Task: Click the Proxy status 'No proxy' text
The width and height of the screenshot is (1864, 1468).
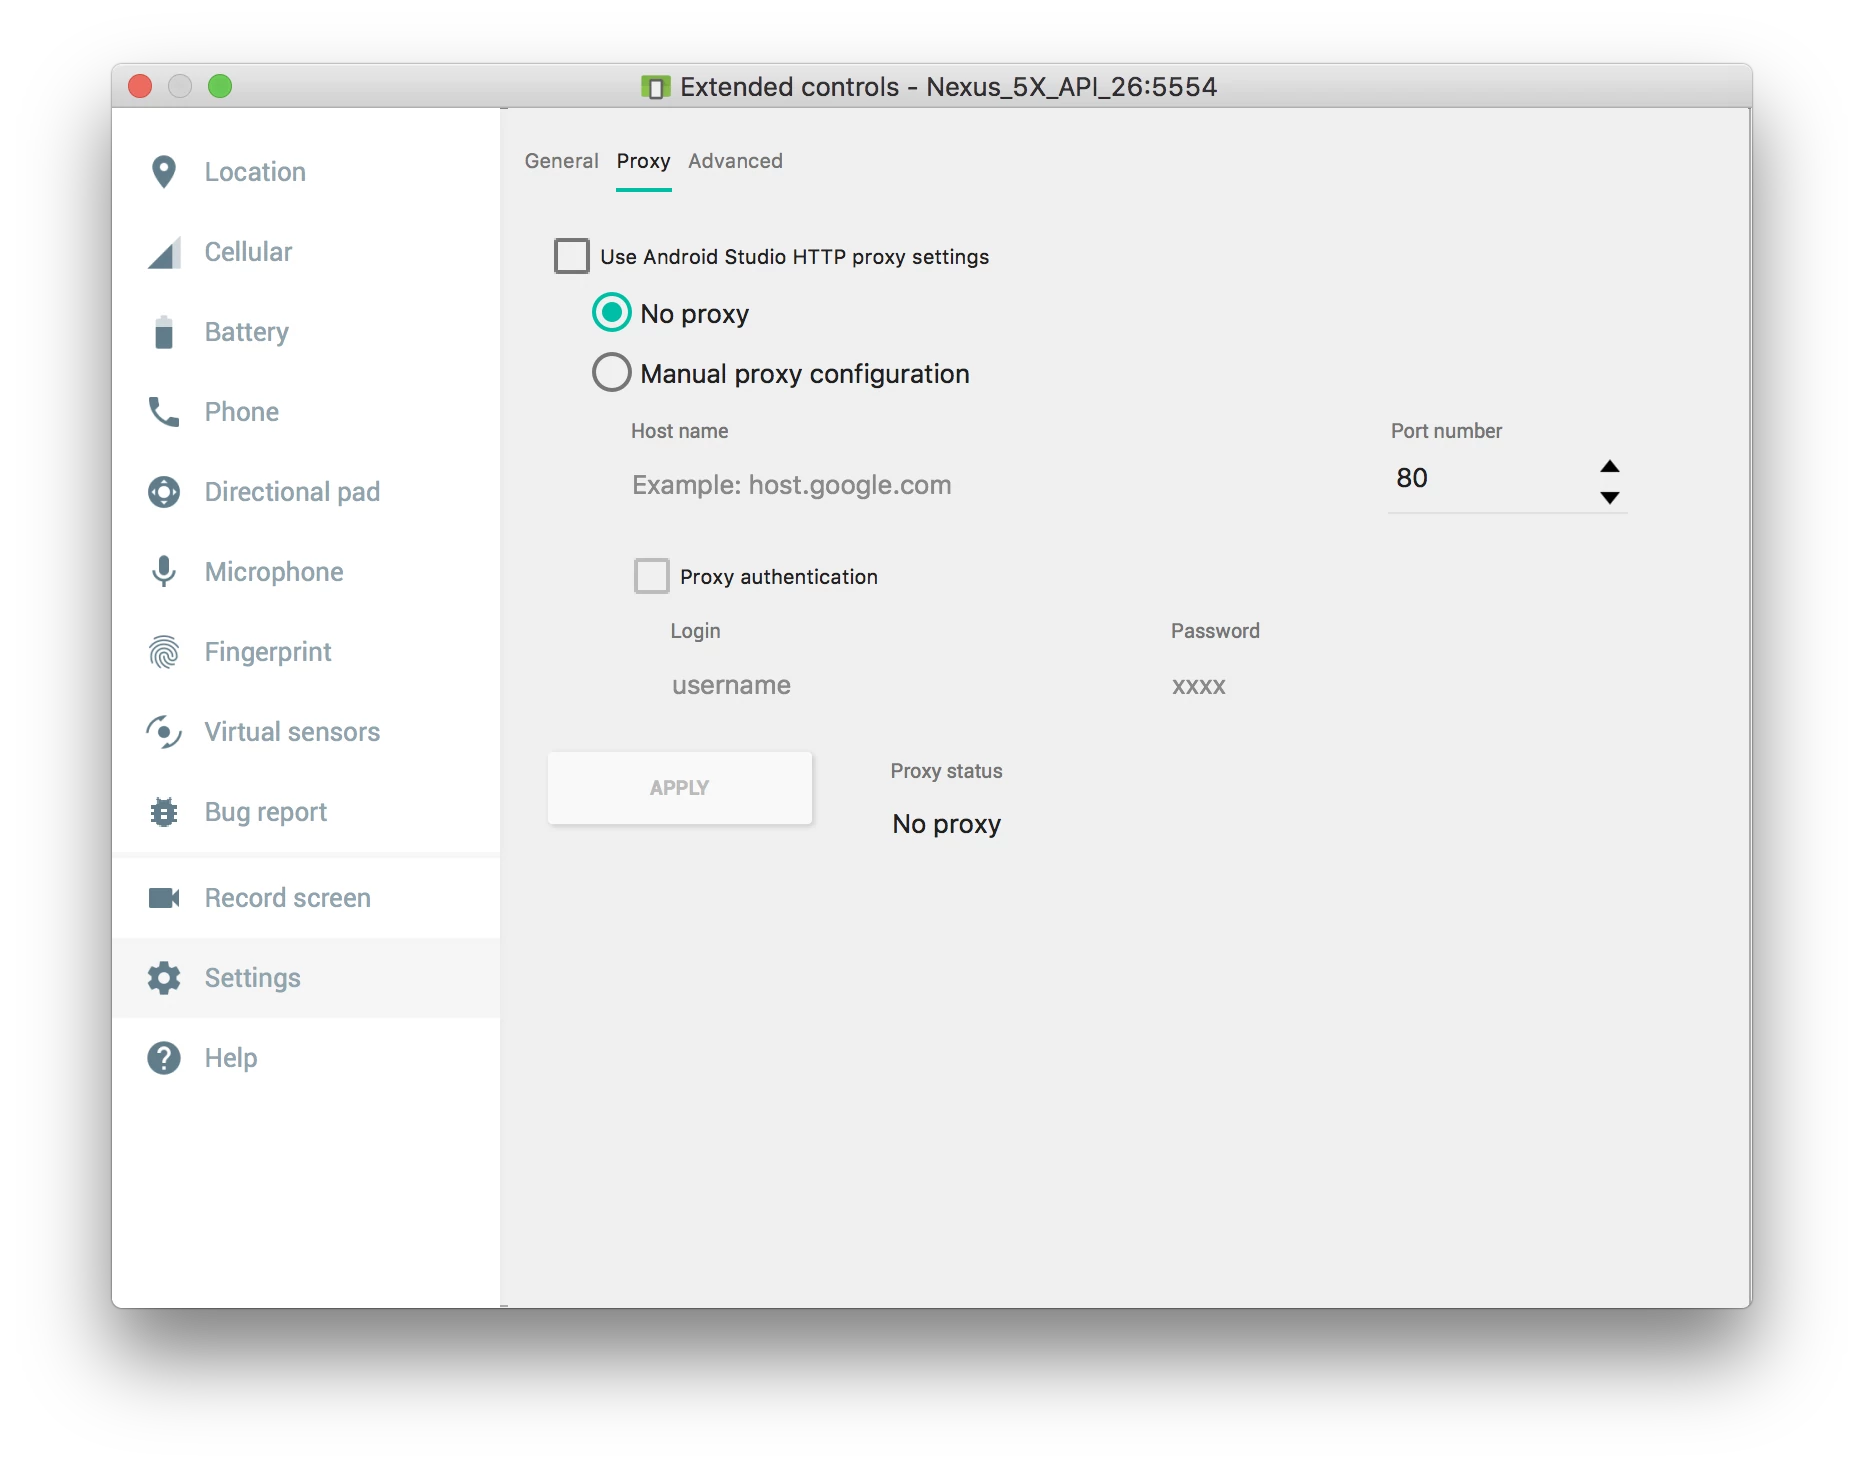Action: (x=947, y=824)
